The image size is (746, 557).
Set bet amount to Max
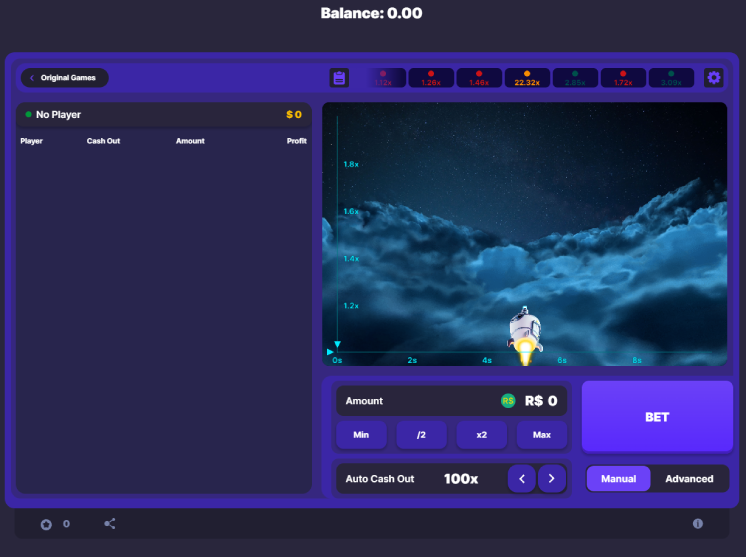tap(541, 435)
